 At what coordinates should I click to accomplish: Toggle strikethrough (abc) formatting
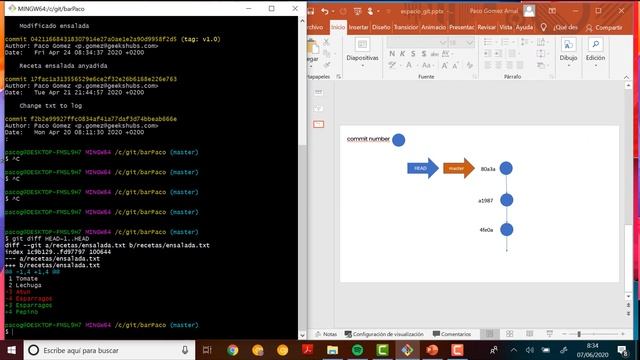point(434,54)
